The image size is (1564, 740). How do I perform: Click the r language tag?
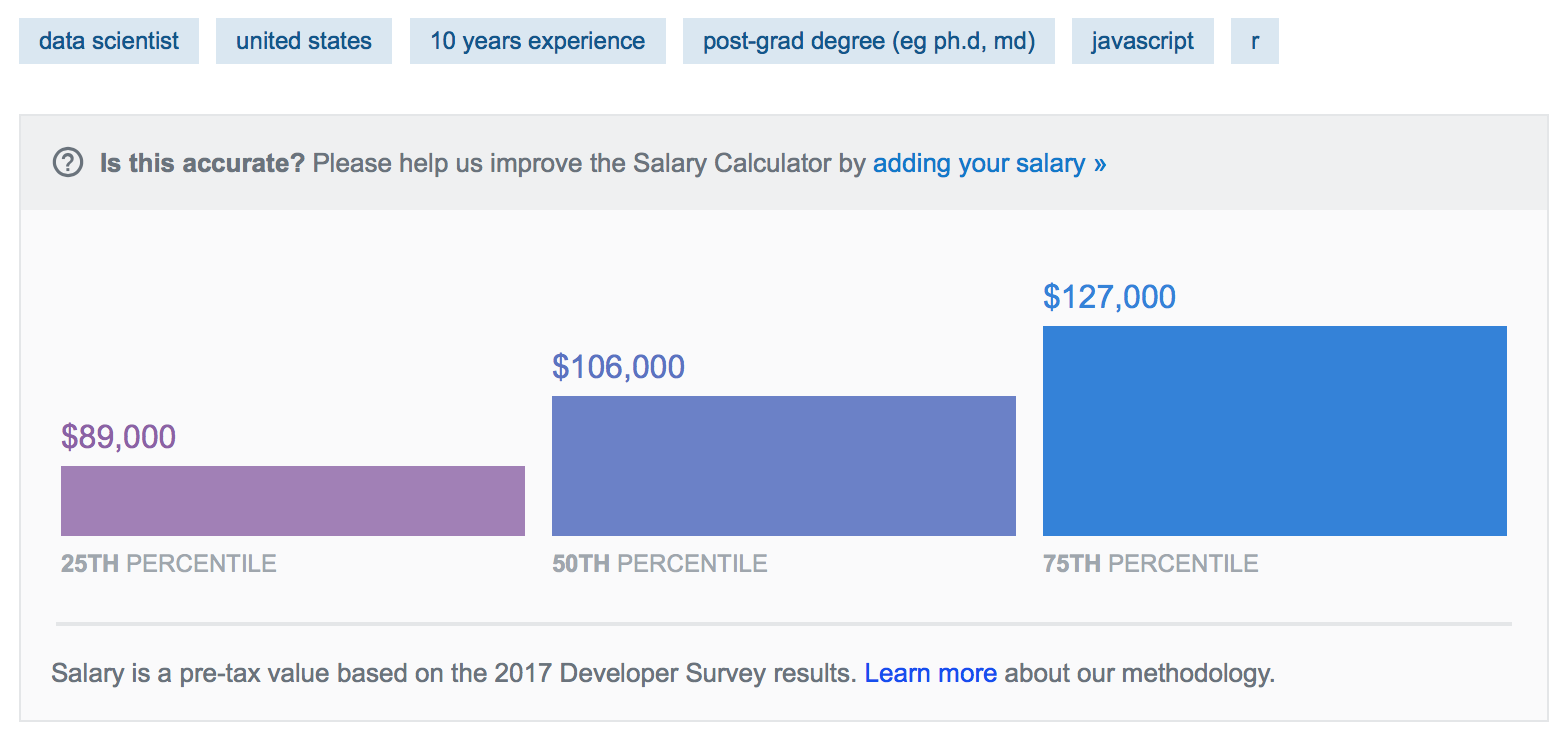click(1255, 41)
